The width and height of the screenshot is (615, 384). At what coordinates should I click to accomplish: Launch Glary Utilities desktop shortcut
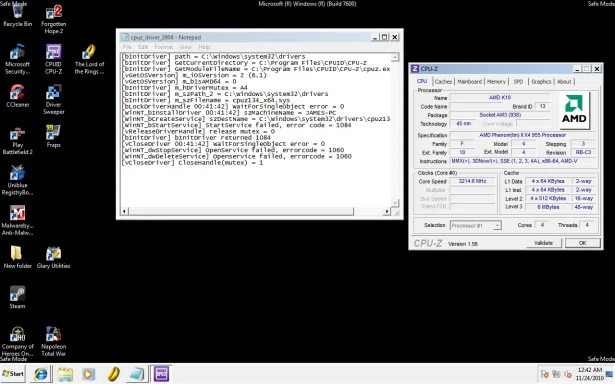(53, 257)
